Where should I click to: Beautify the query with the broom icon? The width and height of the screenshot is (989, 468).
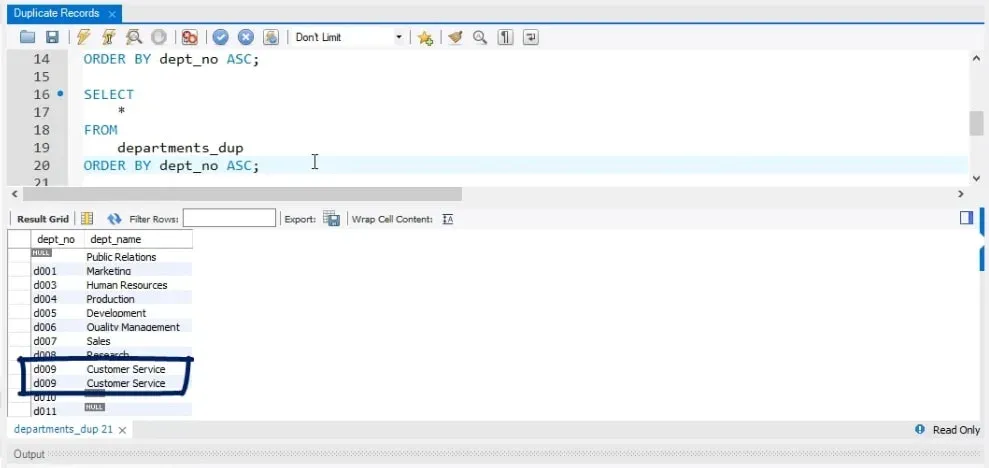pyautogui.click(x=455, y=37)
